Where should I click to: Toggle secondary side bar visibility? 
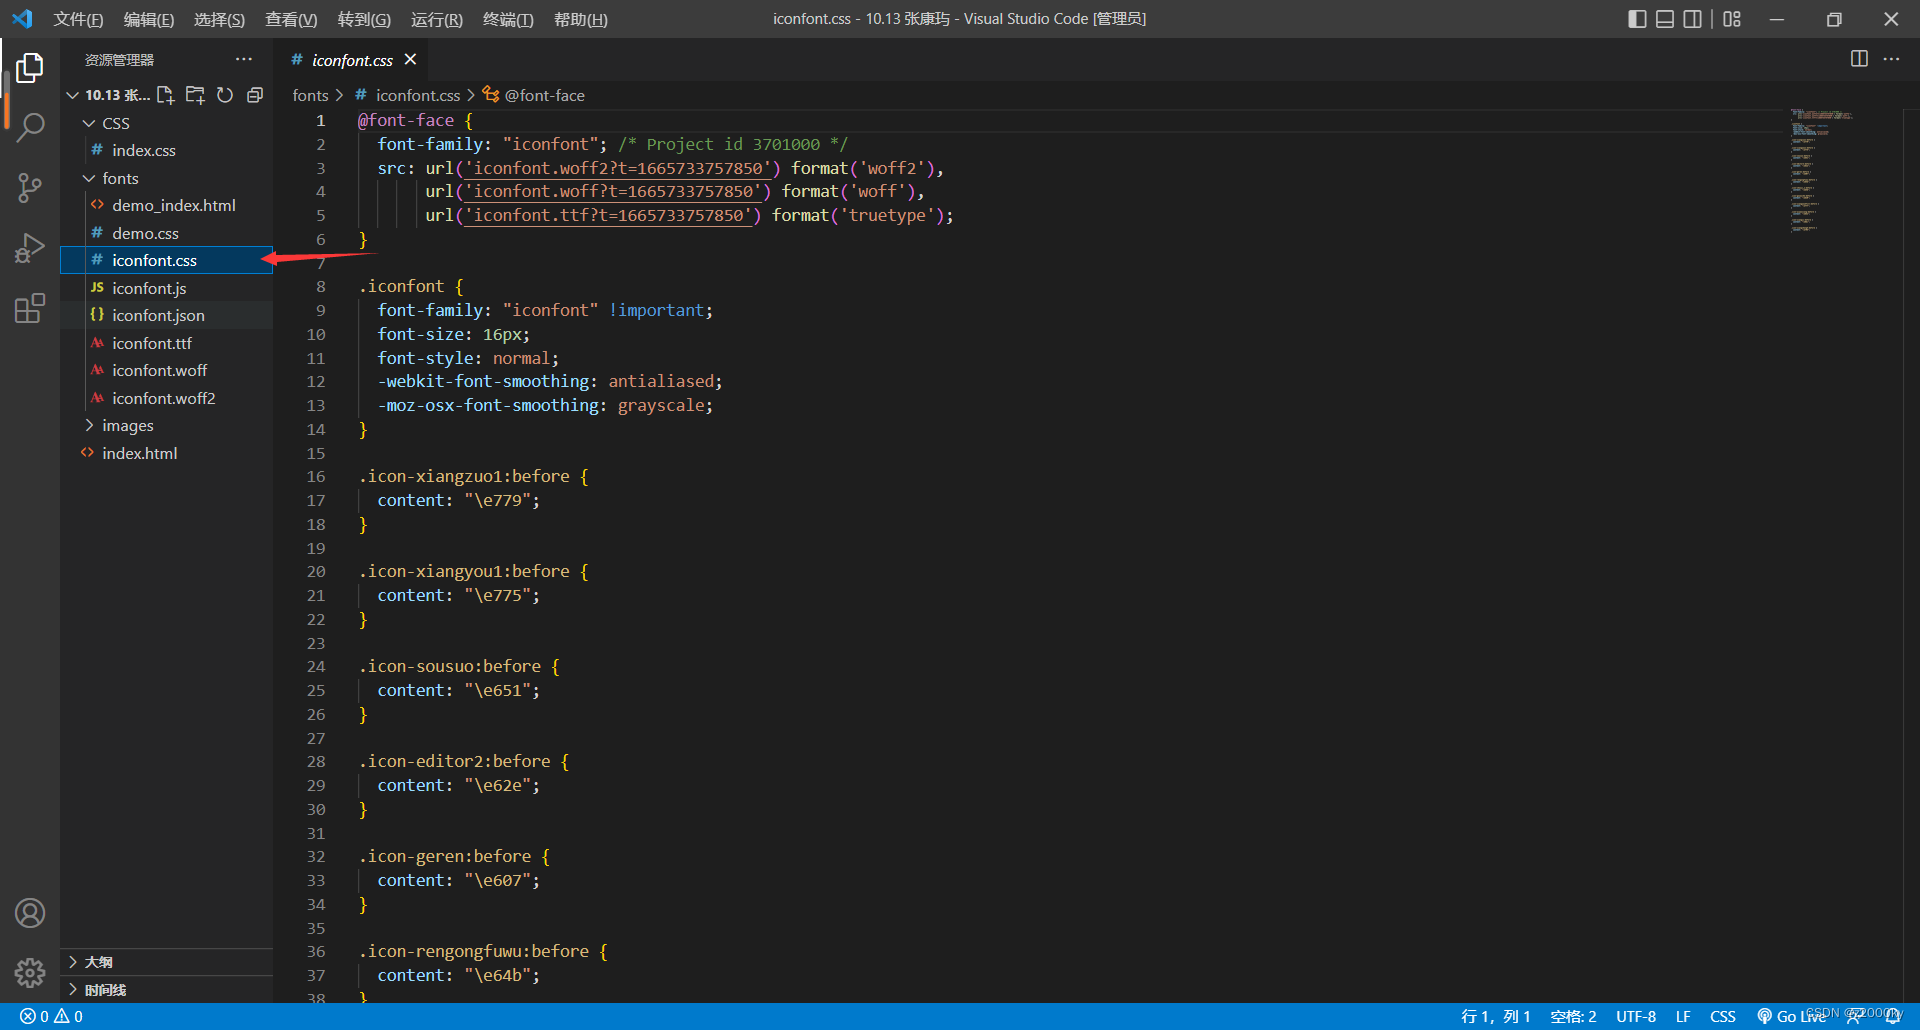1693,19
